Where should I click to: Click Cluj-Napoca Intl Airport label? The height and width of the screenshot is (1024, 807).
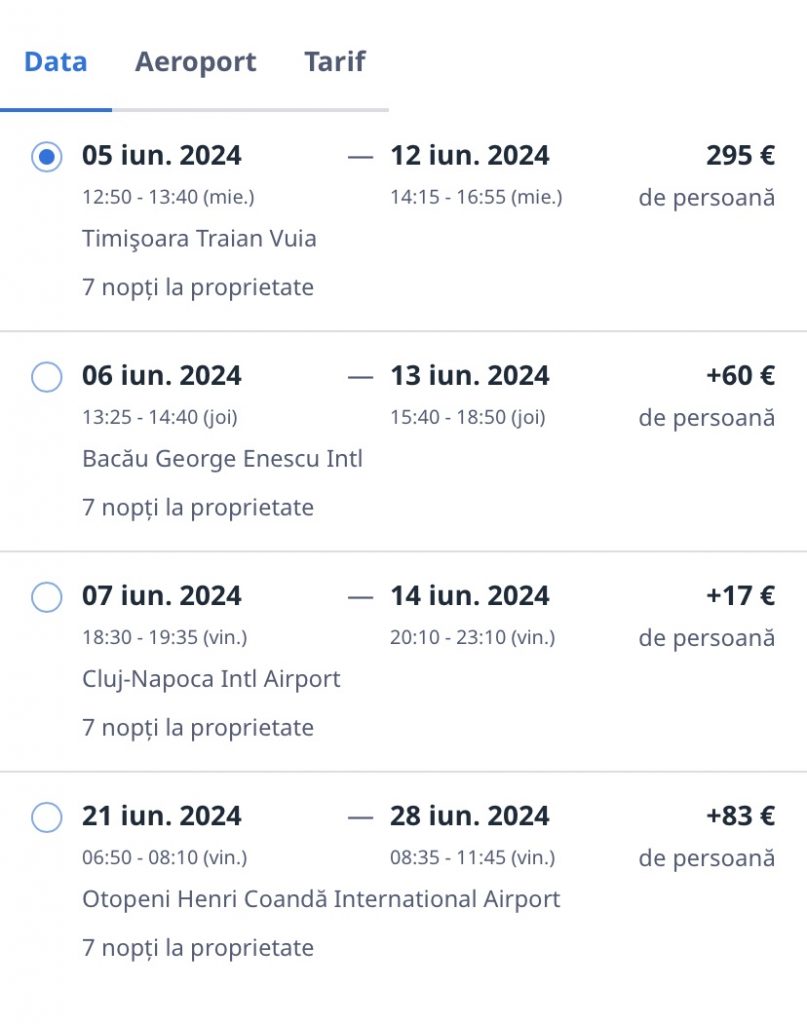(211, 678)
